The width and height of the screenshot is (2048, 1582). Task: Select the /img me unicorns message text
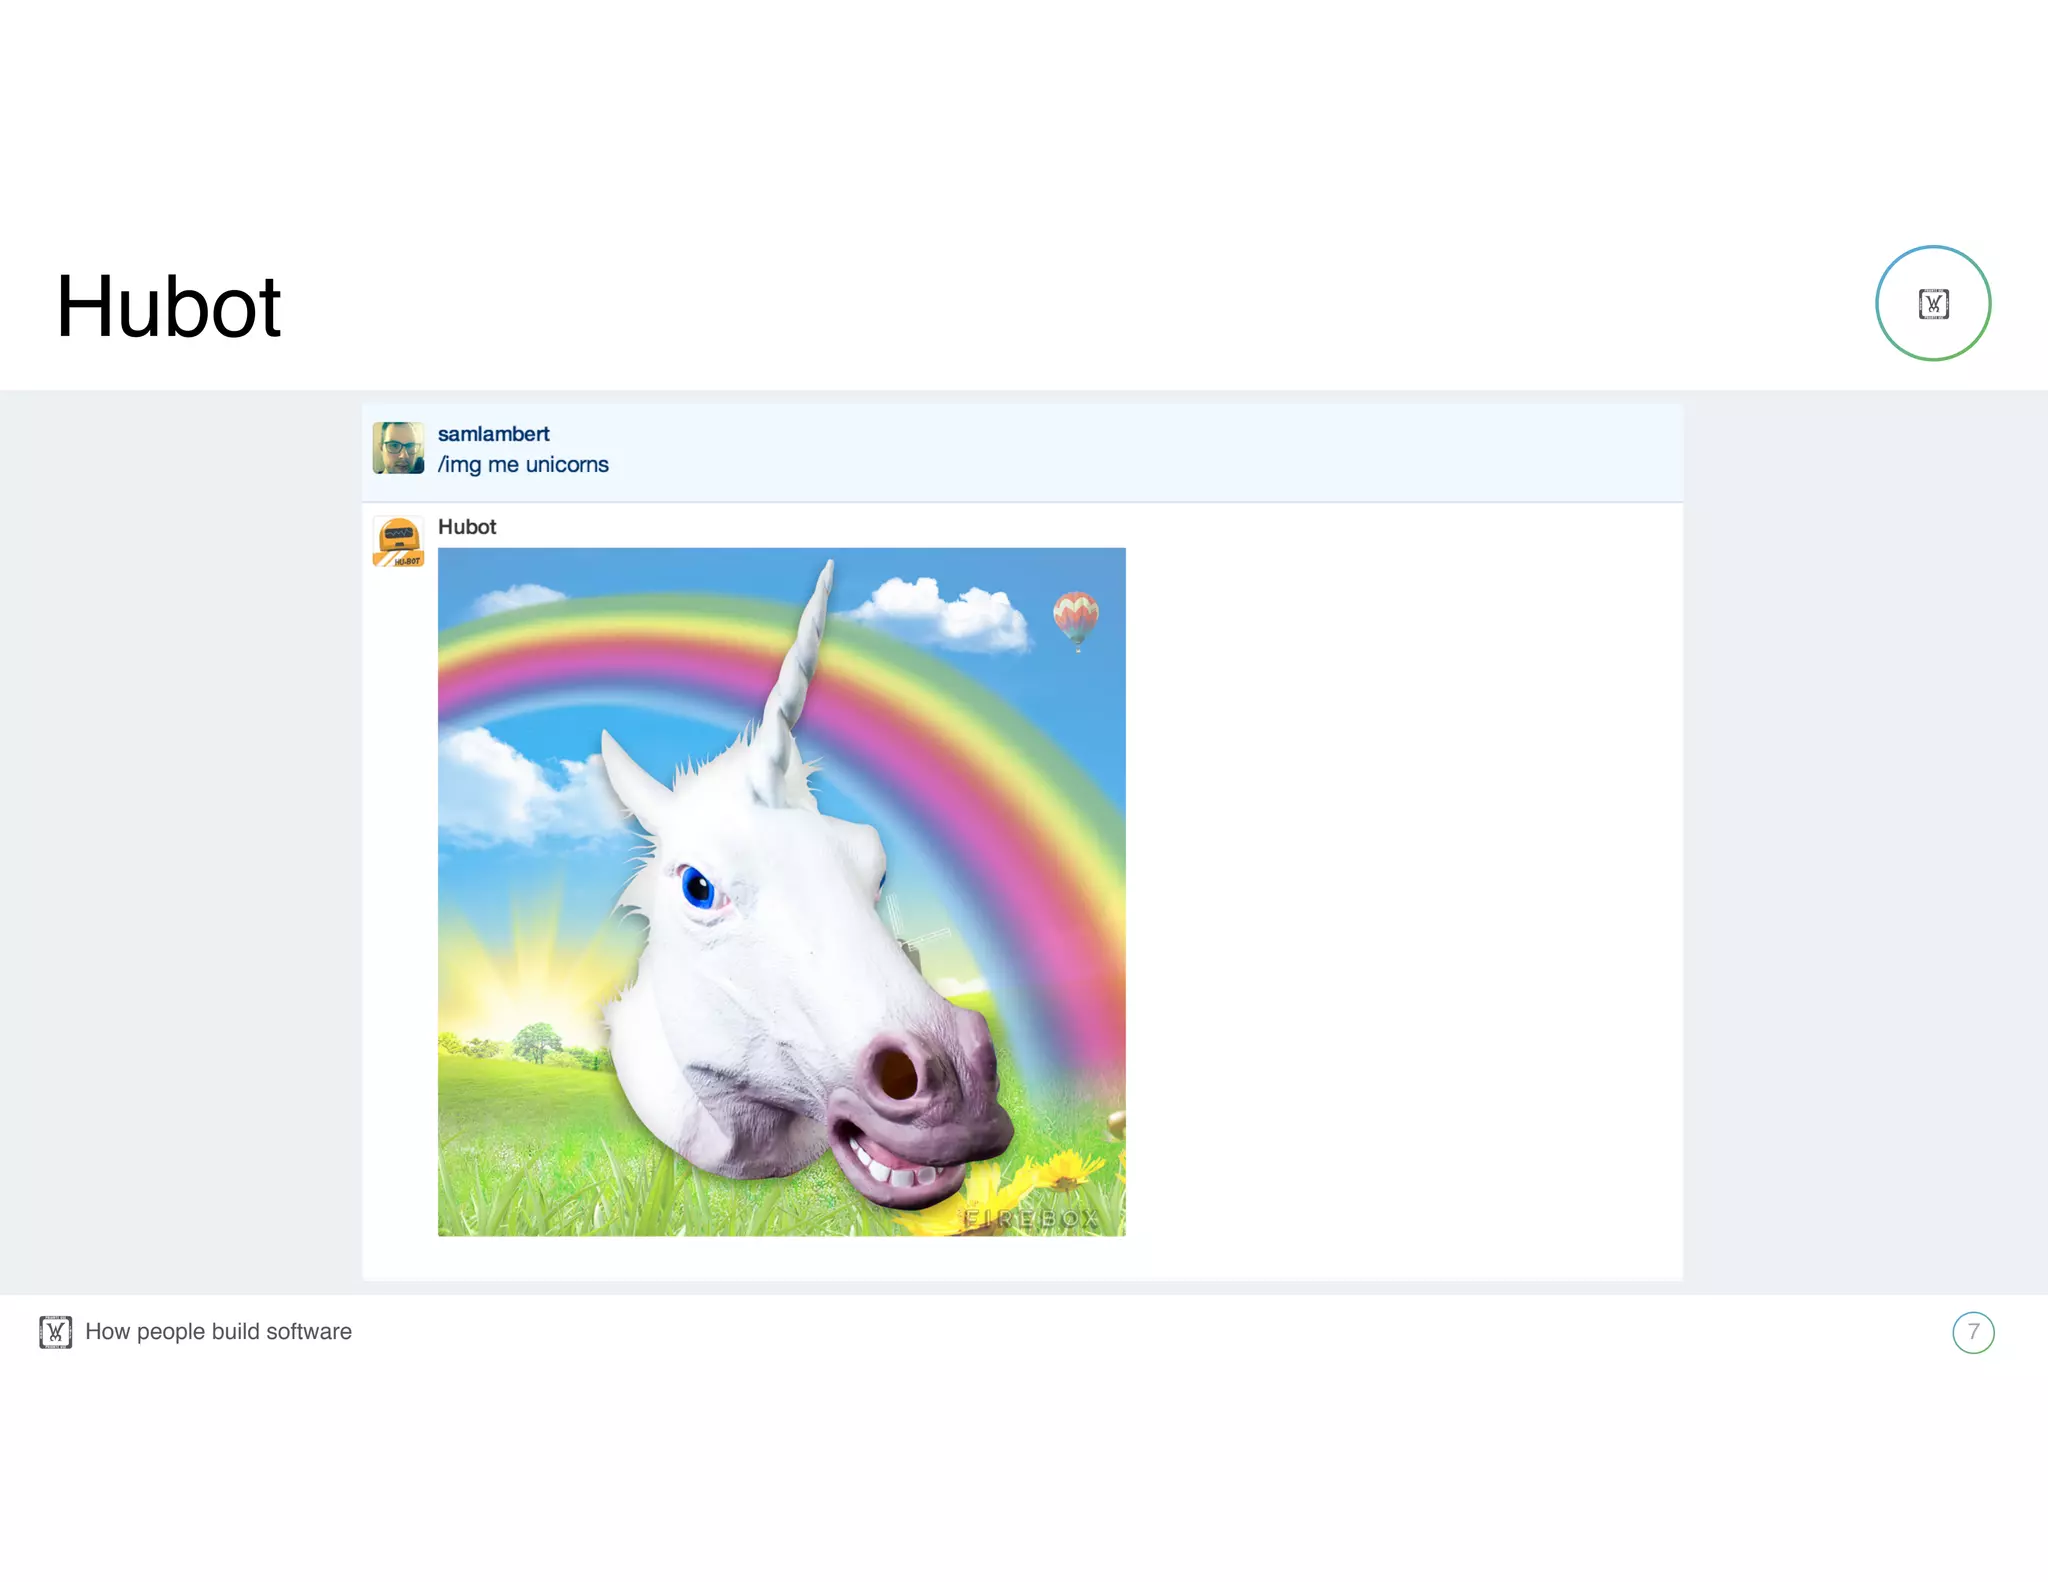[x=523, y=465]
